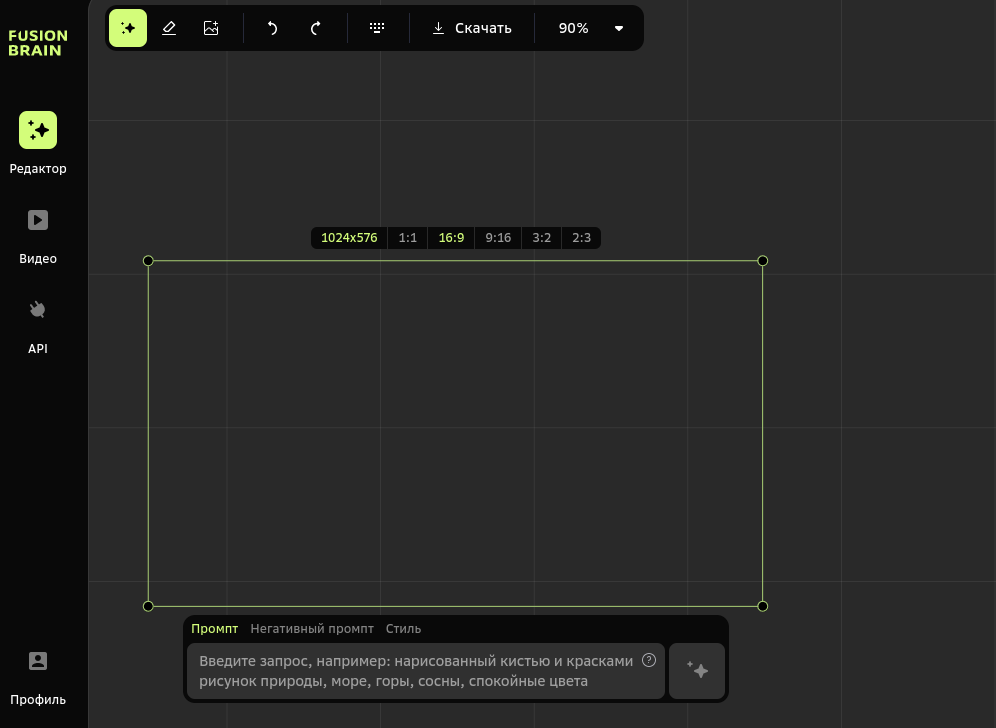The image size is (996, 728).
Task: Open the Профиль sidebar section
Action: click(38, 678)
